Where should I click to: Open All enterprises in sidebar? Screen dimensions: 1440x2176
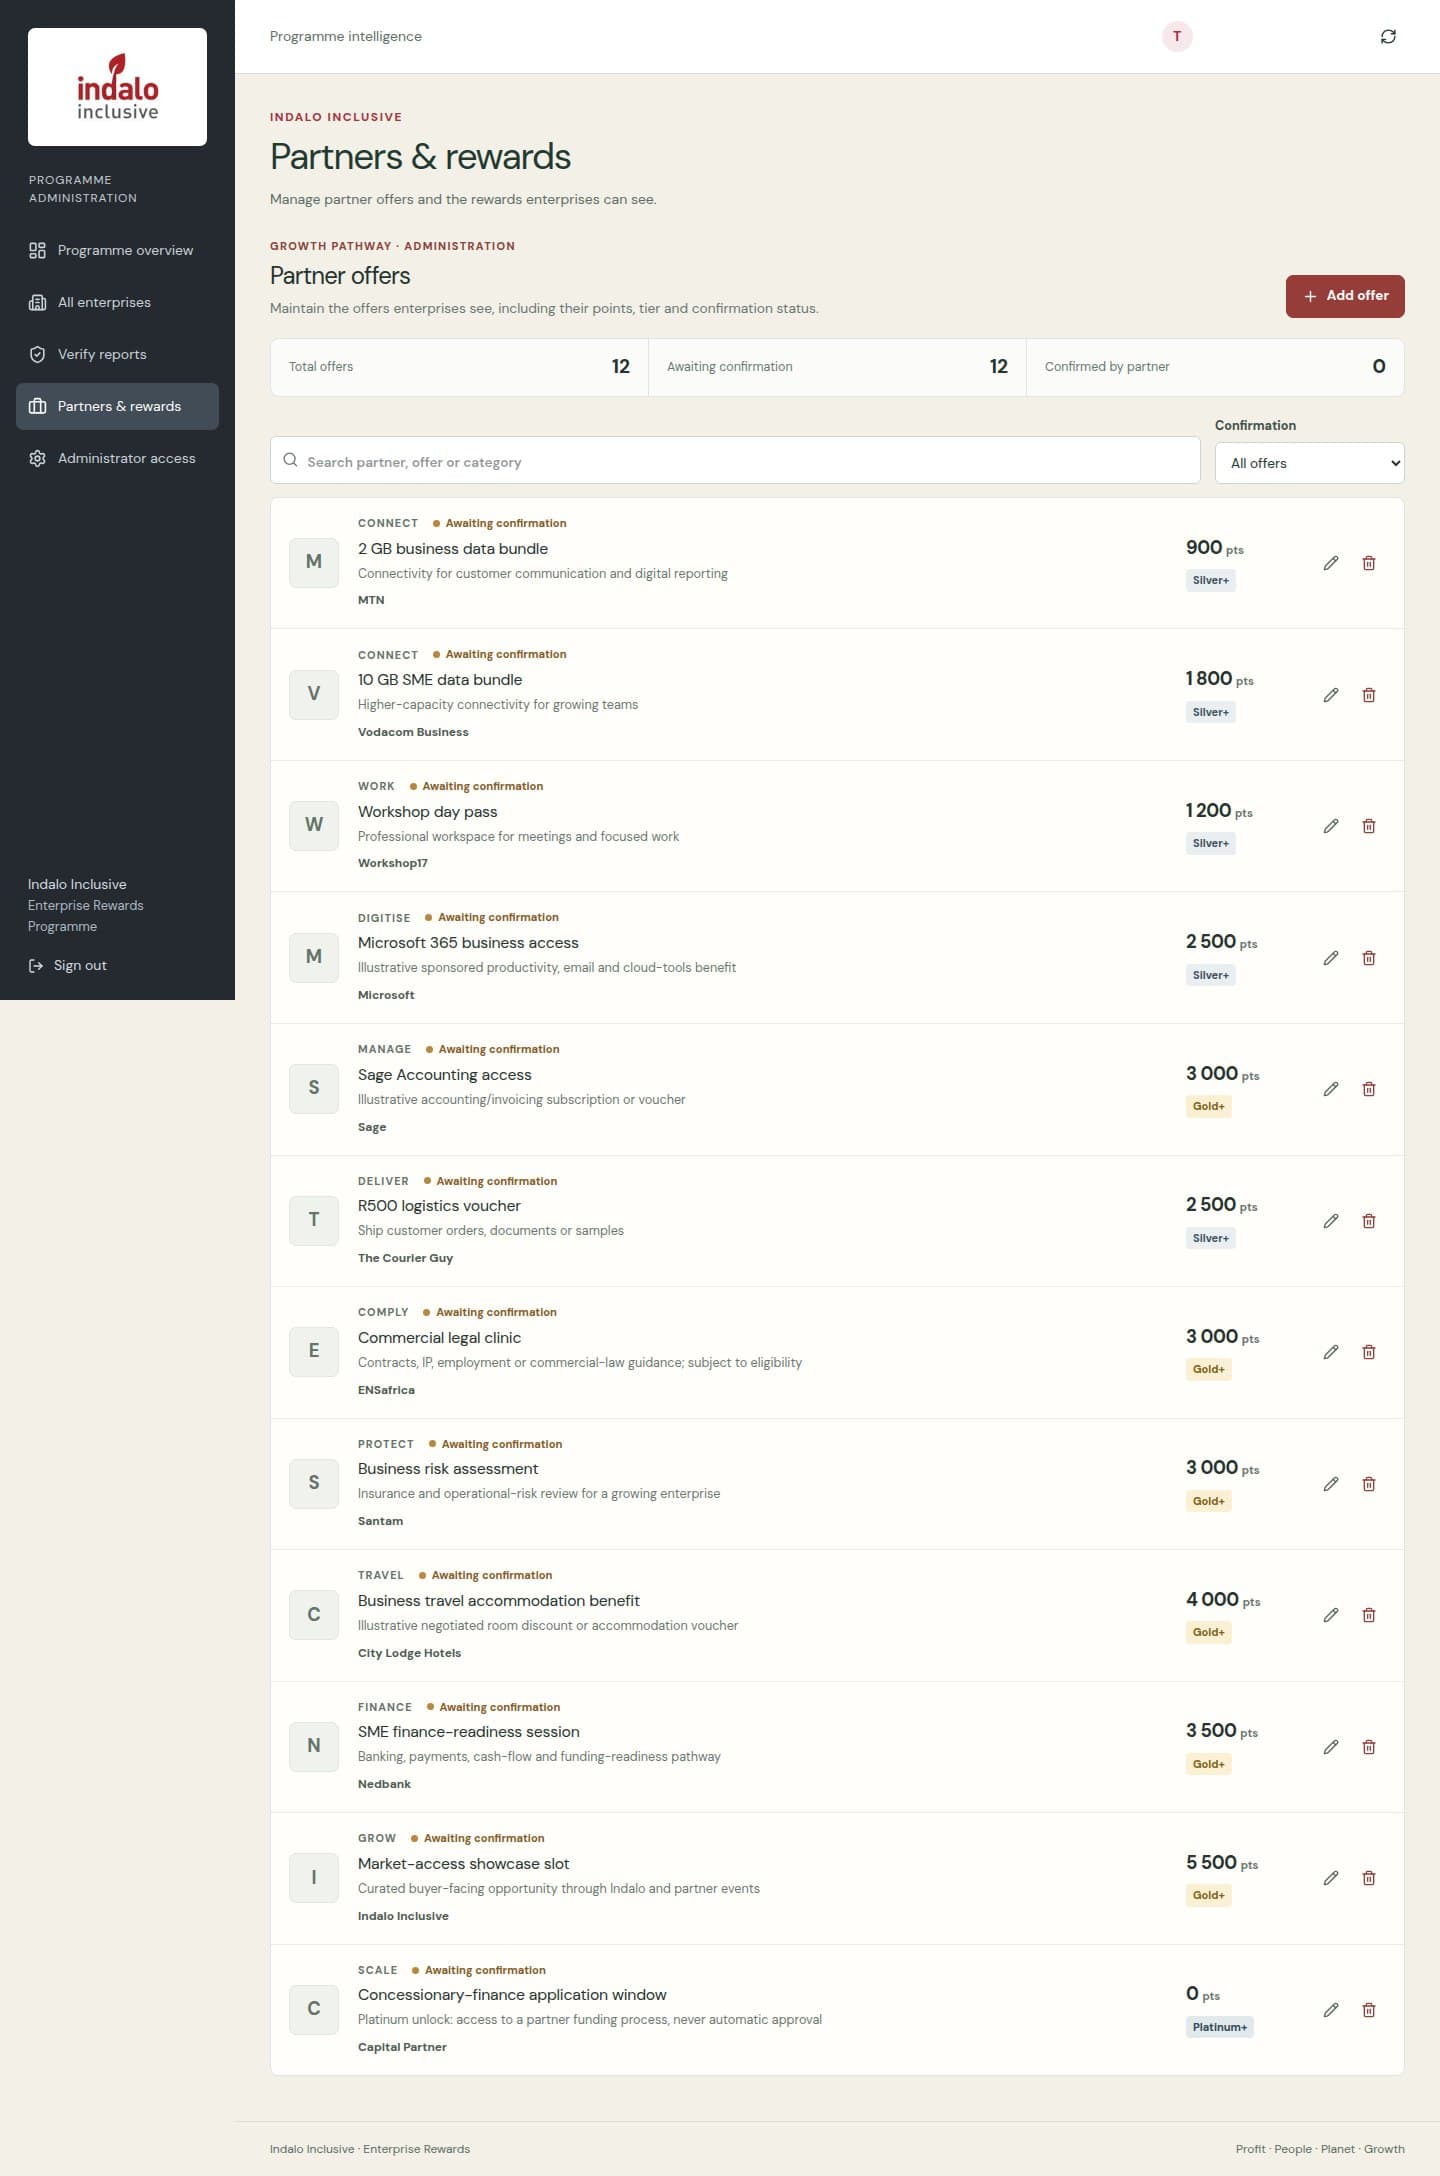[117, 303]
